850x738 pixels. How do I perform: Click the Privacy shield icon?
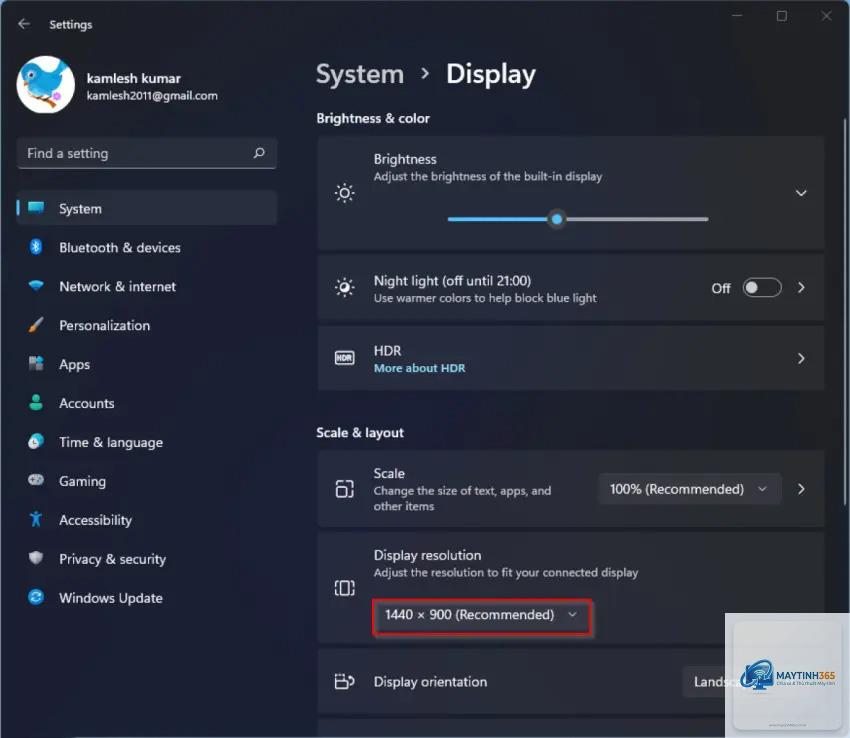pos(36,558)
